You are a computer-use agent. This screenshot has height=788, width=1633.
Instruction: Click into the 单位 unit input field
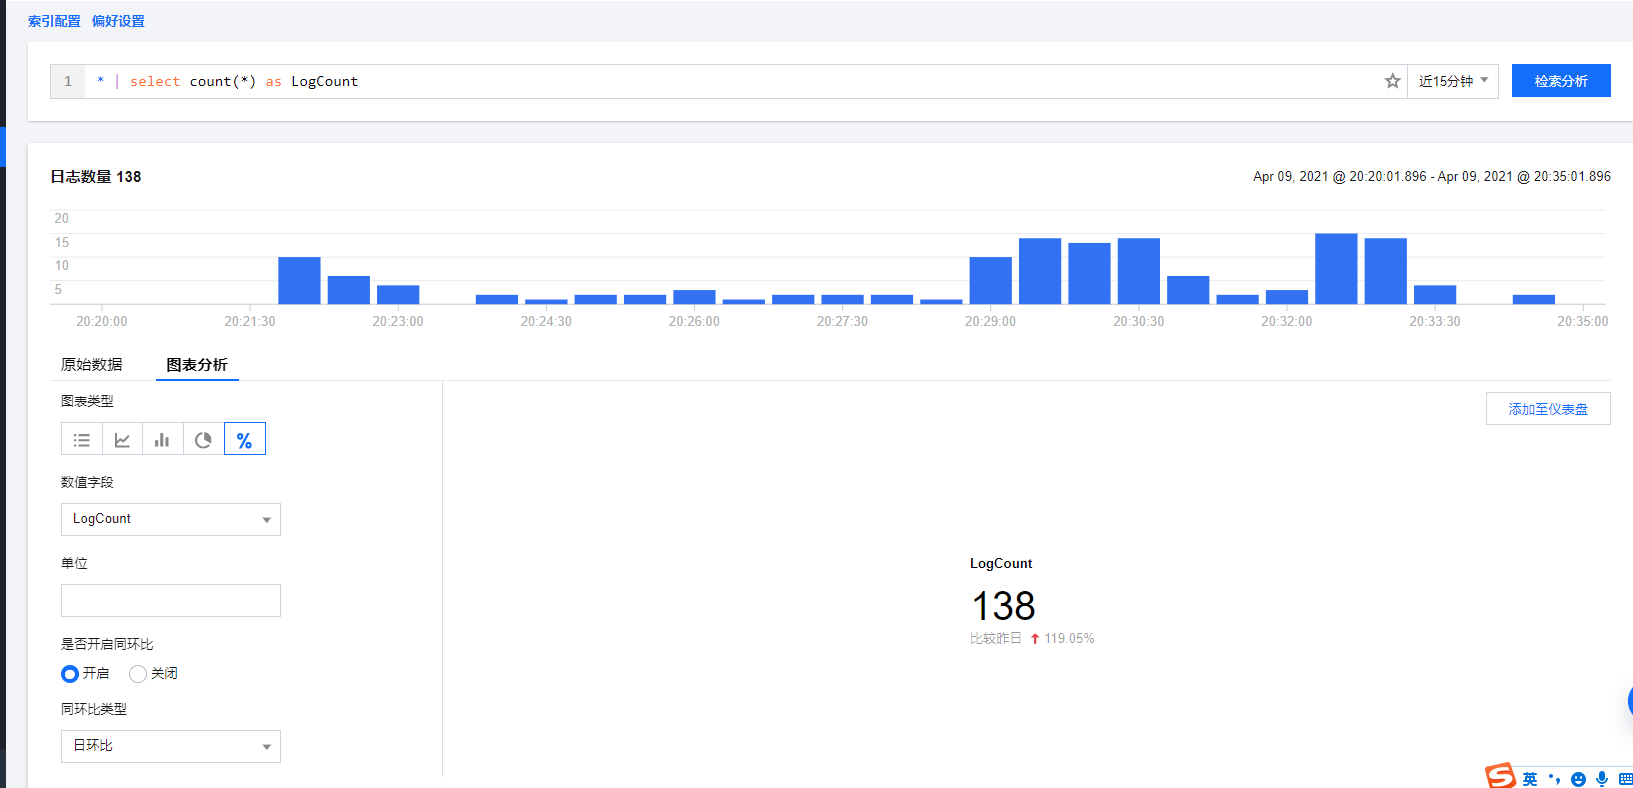coord(171,600)
